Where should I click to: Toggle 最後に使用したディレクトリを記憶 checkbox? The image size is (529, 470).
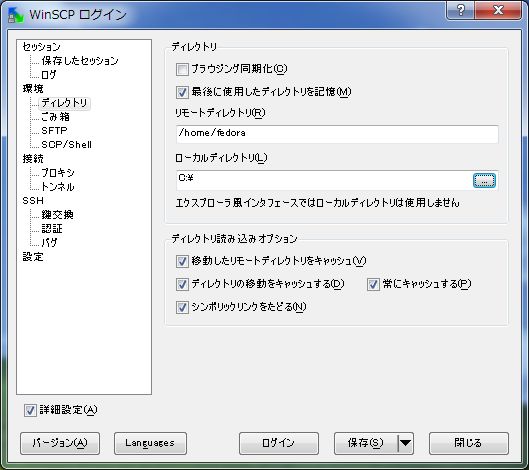(x=182, y=92)
